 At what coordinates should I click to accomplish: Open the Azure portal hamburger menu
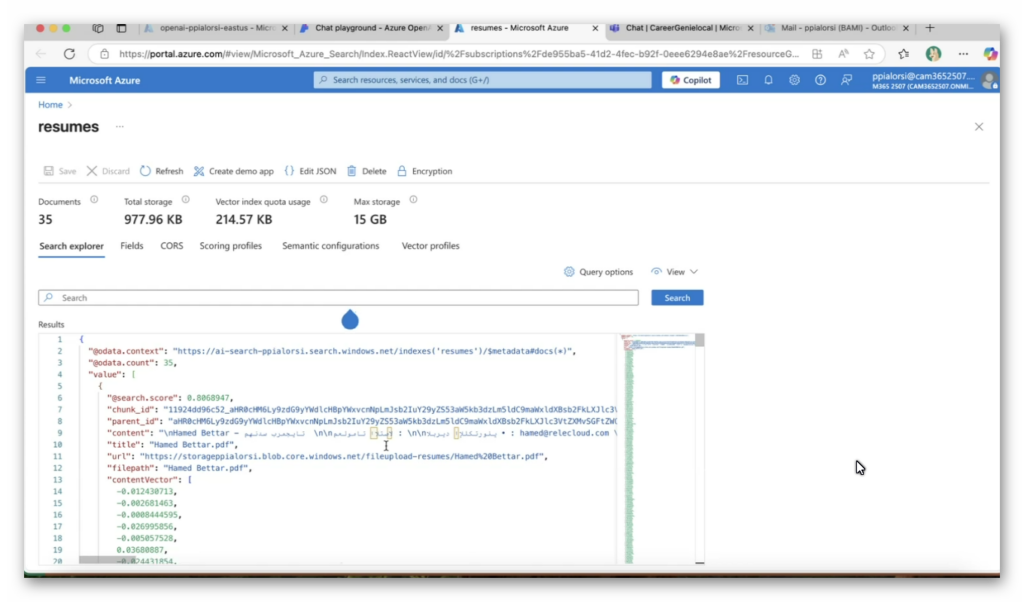coord(40,80)
